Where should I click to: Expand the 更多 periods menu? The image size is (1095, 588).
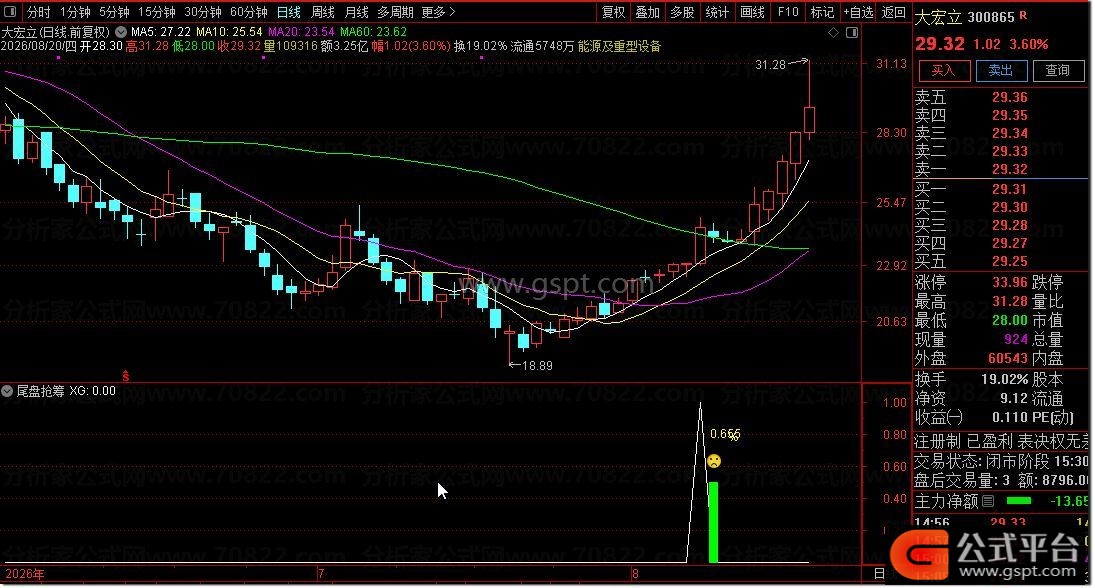click(x=438, y=12)
